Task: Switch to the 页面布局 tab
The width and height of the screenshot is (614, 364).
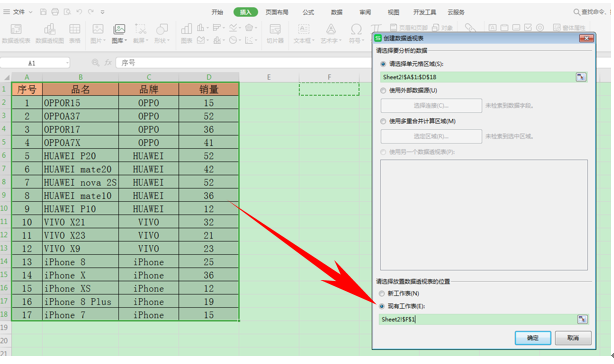Action: pyautogui.click(x=277, y=12)
